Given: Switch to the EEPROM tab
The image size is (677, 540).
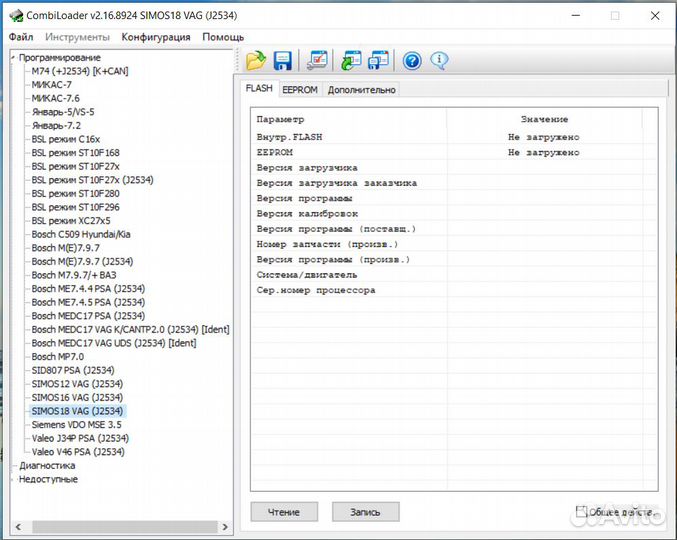Looking at the screenshot, I should click(299, 89).
